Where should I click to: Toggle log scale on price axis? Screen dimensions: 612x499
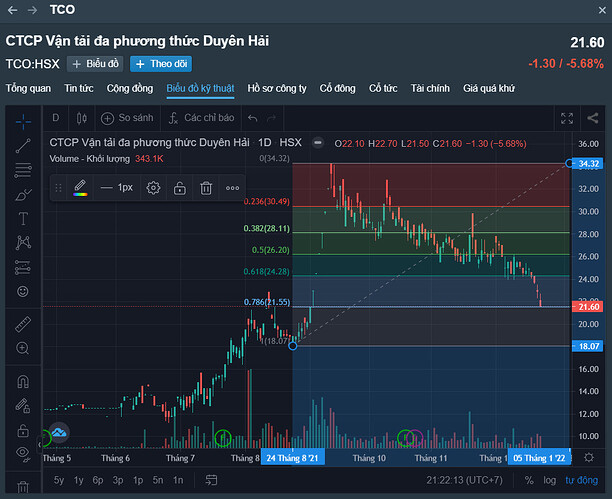tap(549, 481)
